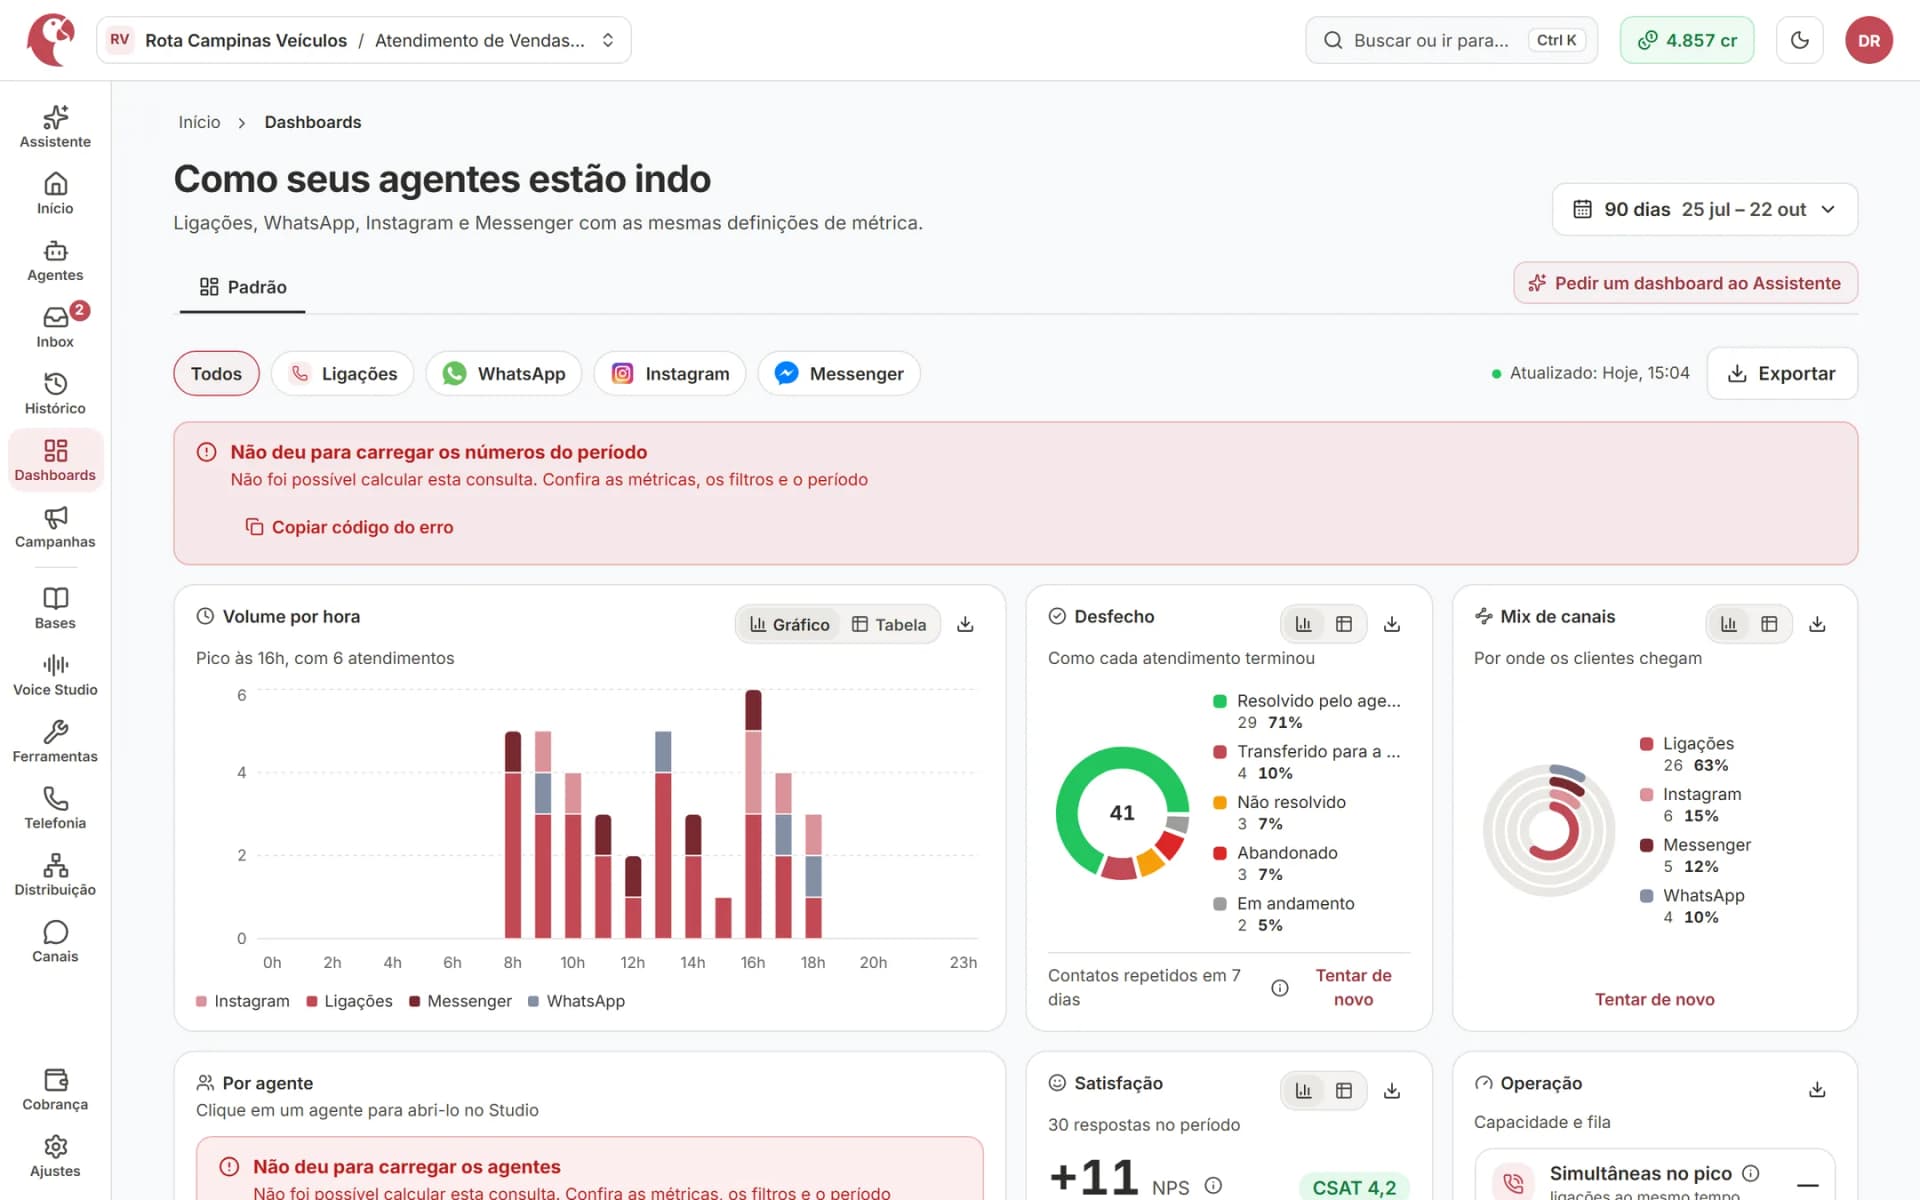Viewport: 1920px width, 1200px height.
Task: Open the 90 dias date range dropdown
Action: coord(1705,209)
